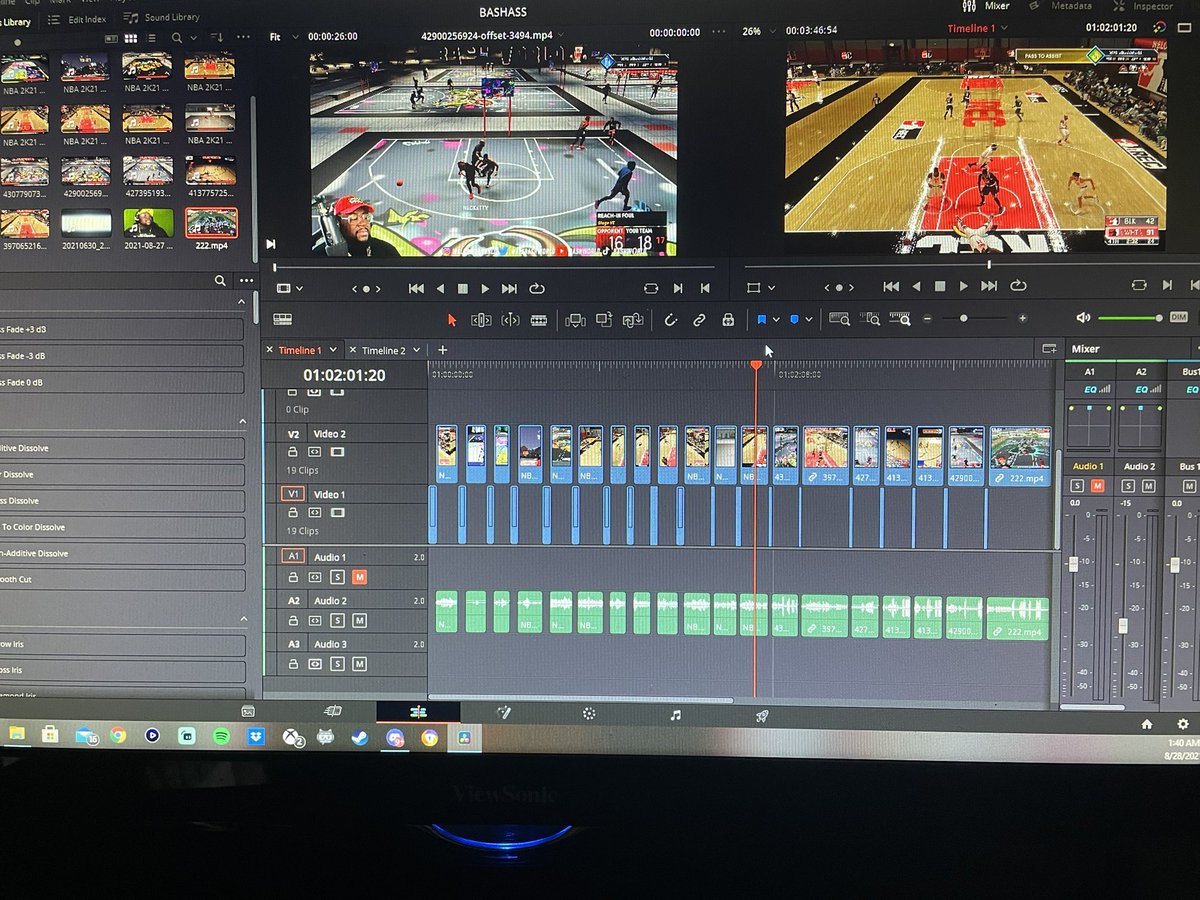The image size is (1200, 900).
Task: Select the 222.mp4 clip on Video 2
Action: (x=1020, y=455)
